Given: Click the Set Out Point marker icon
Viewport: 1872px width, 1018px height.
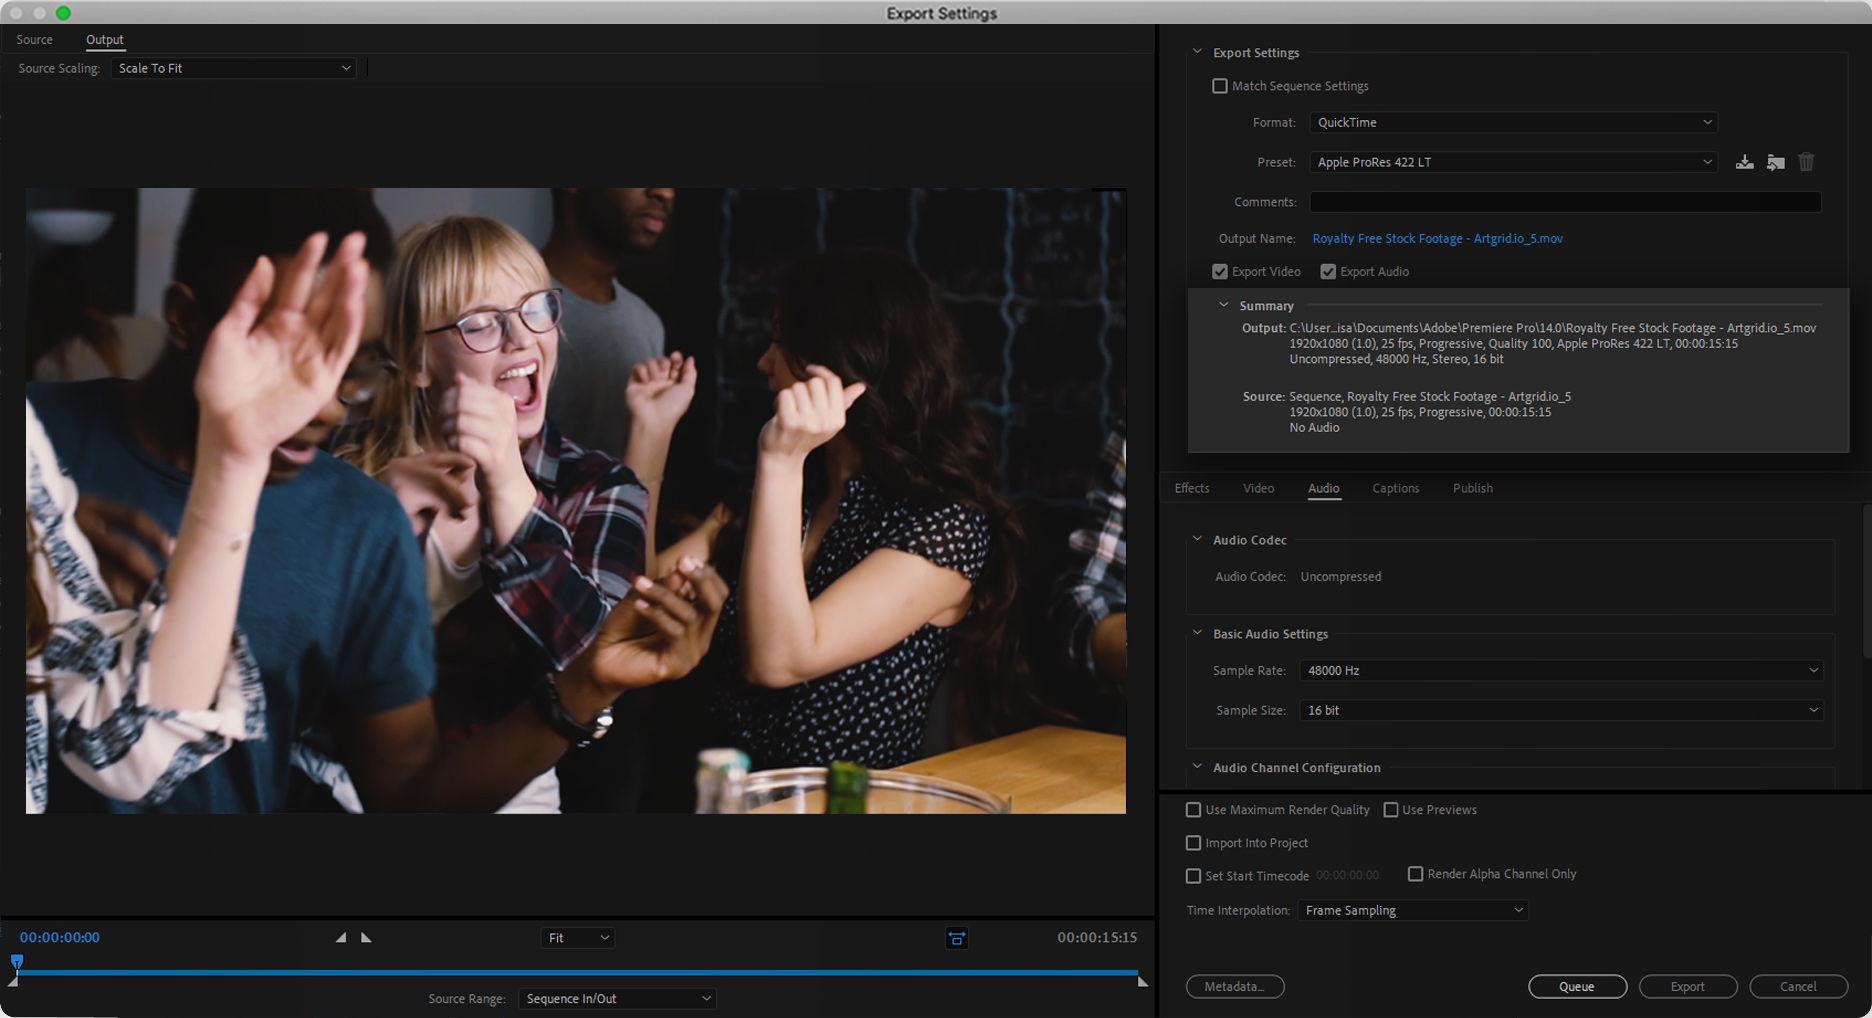Looking at the screenshot, I should (x=366, y=938).
